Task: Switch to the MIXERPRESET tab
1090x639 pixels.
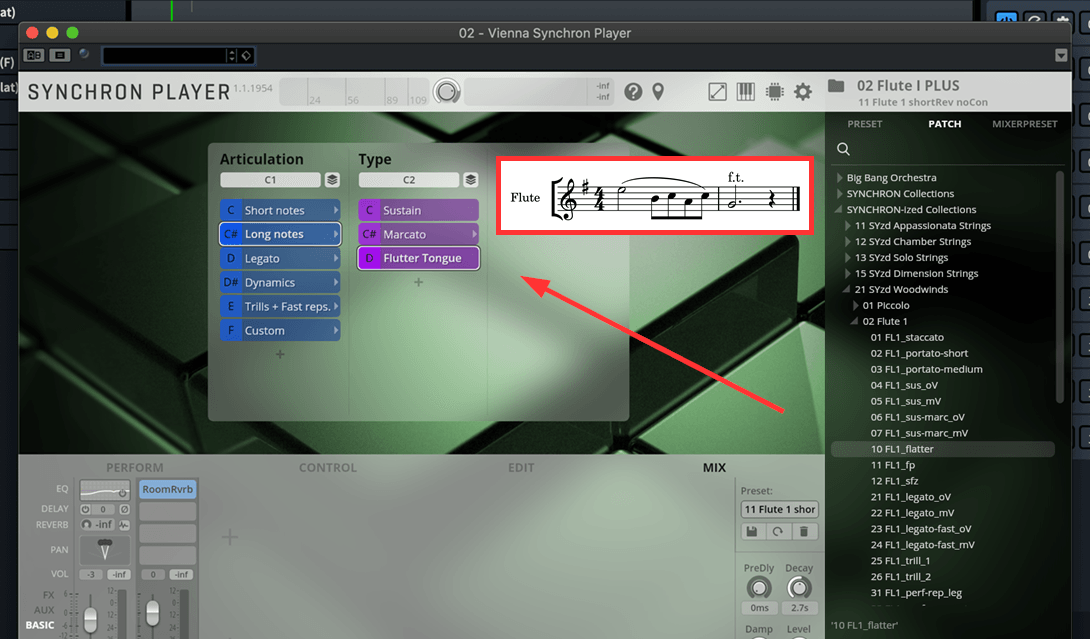Action: tap(1025, 124)
